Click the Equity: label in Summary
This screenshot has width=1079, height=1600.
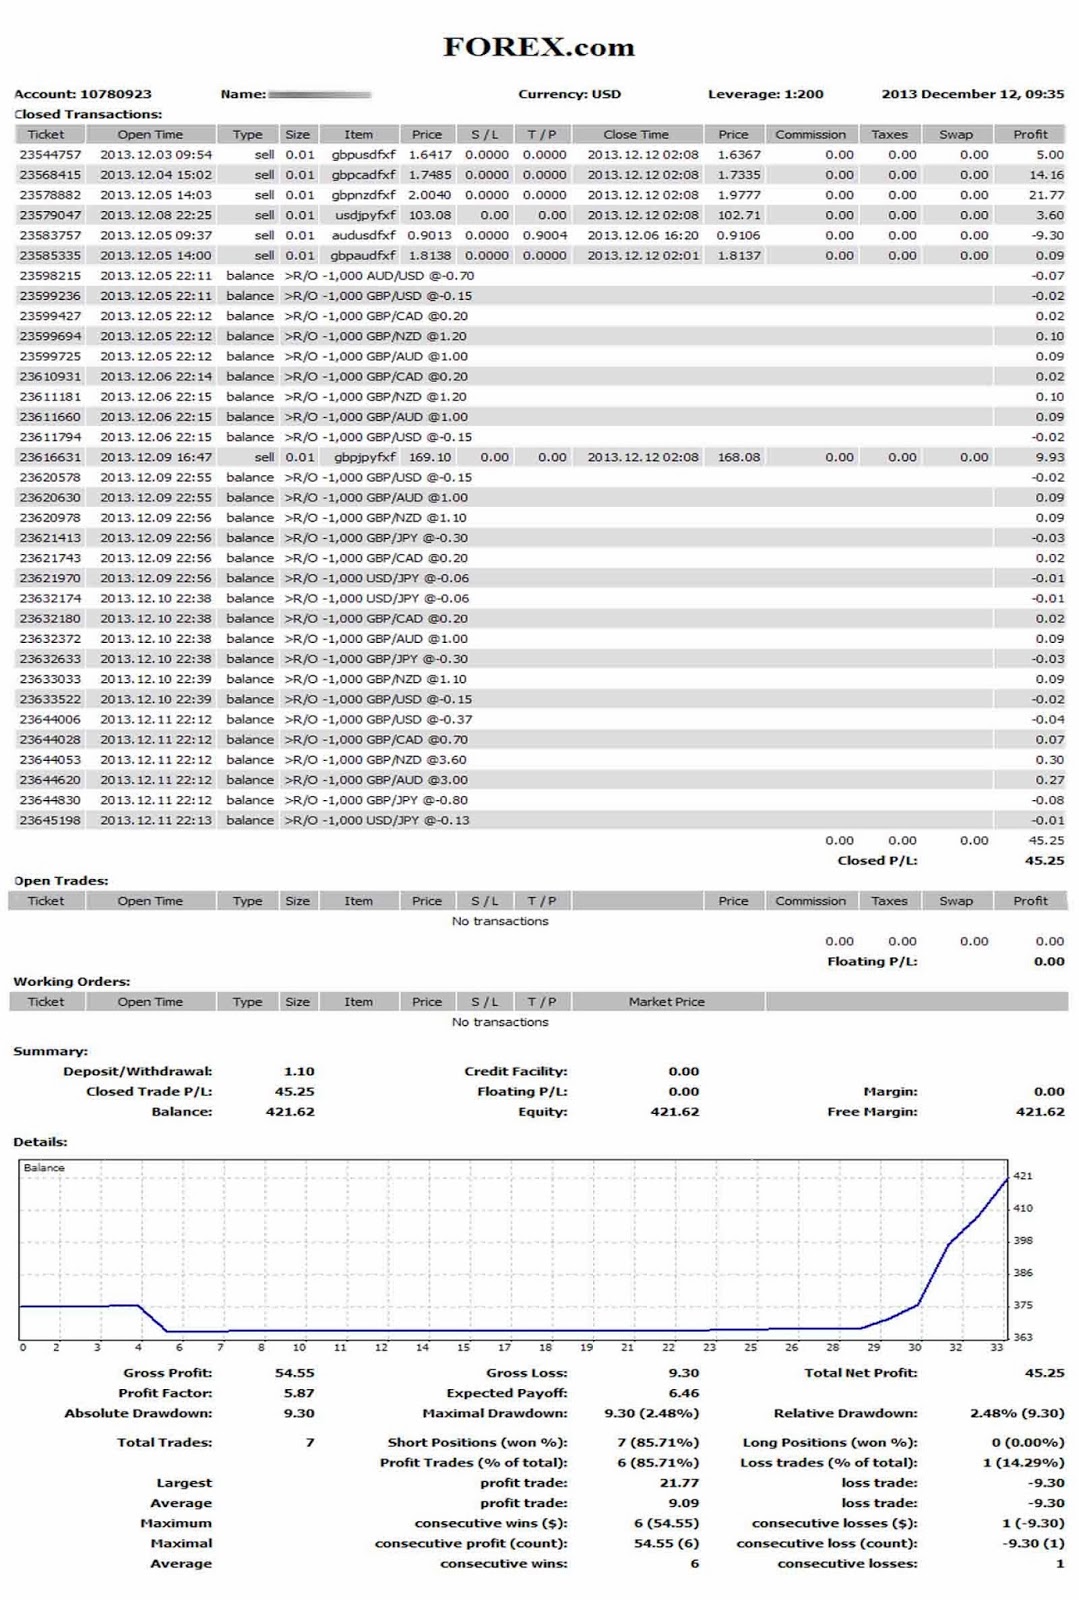click(x=543, y=1111)
